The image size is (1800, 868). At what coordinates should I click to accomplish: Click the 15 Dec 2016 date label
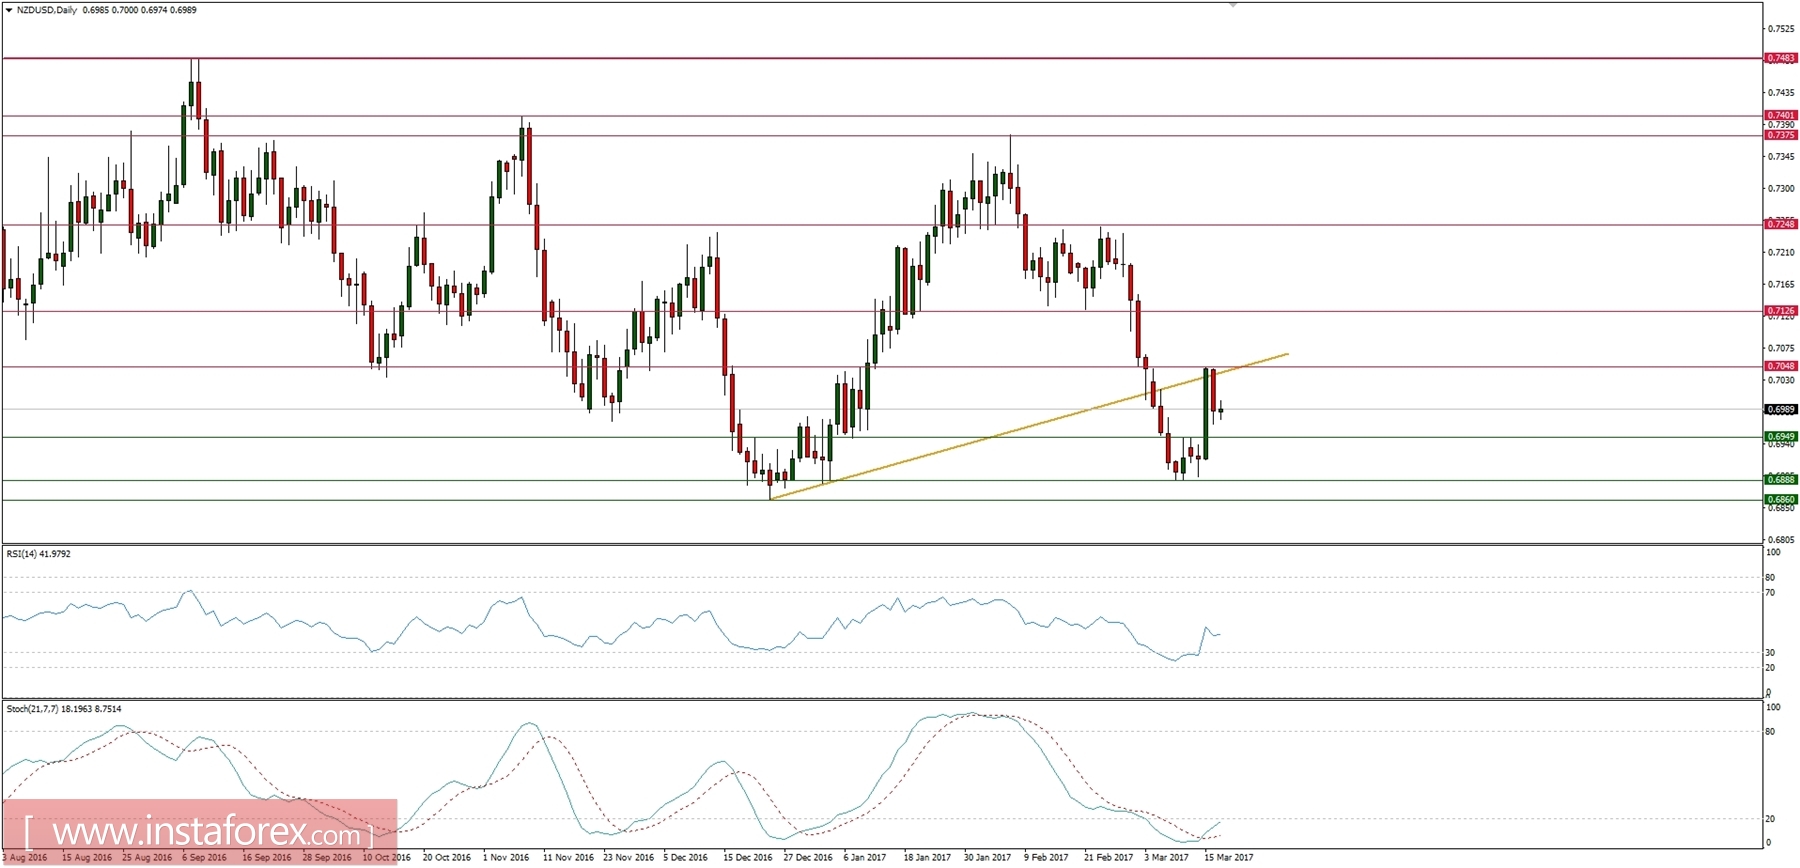tap(748, 858)
